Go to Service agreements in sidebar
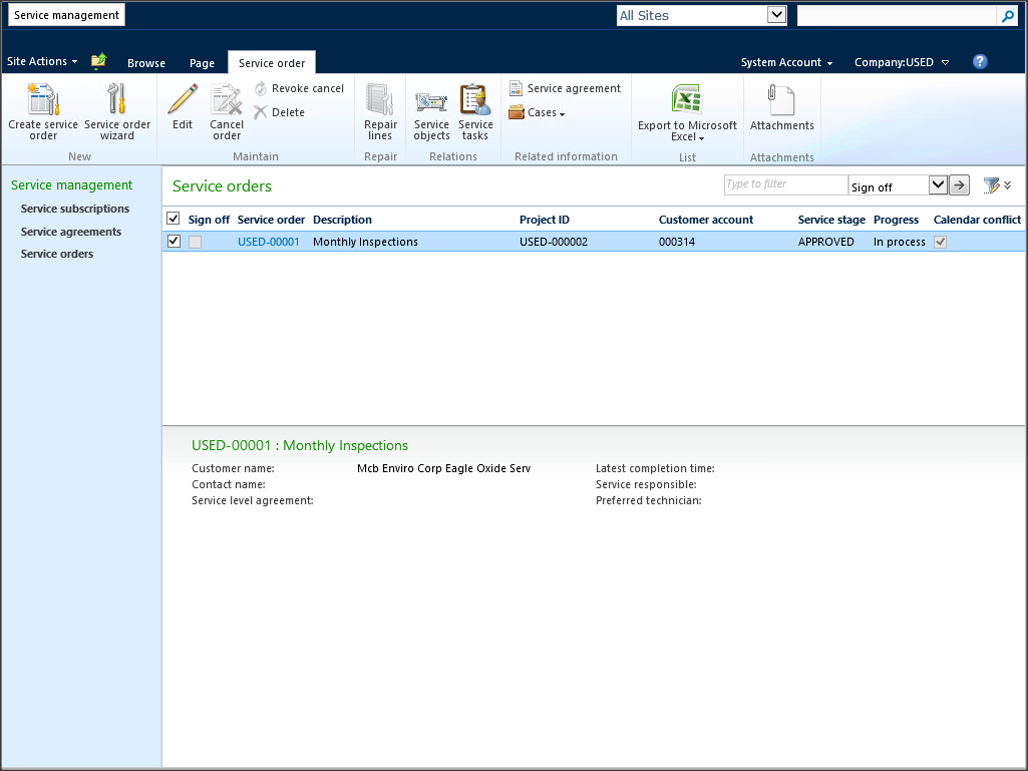1028x771 pixels. tap(71, 232)
